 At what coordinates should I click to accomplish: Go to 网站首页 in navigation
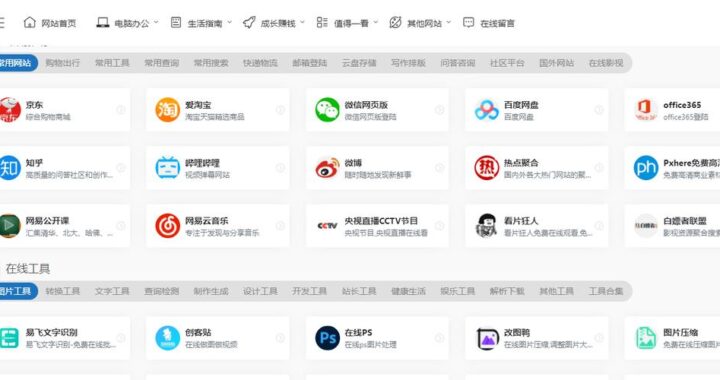click(59, 23)
